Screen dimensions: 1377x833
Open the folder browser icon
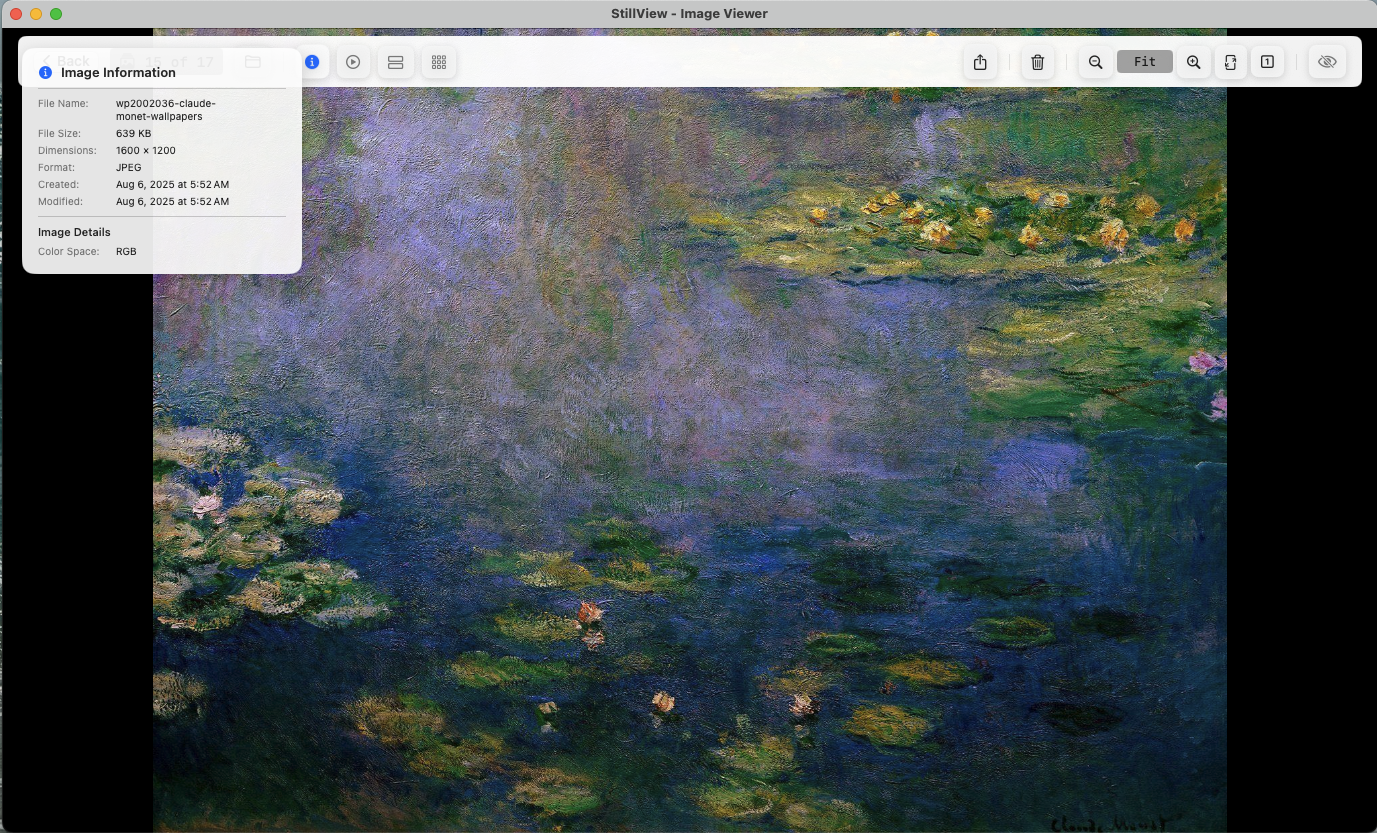pyautogui.click(x=253, y=62)
